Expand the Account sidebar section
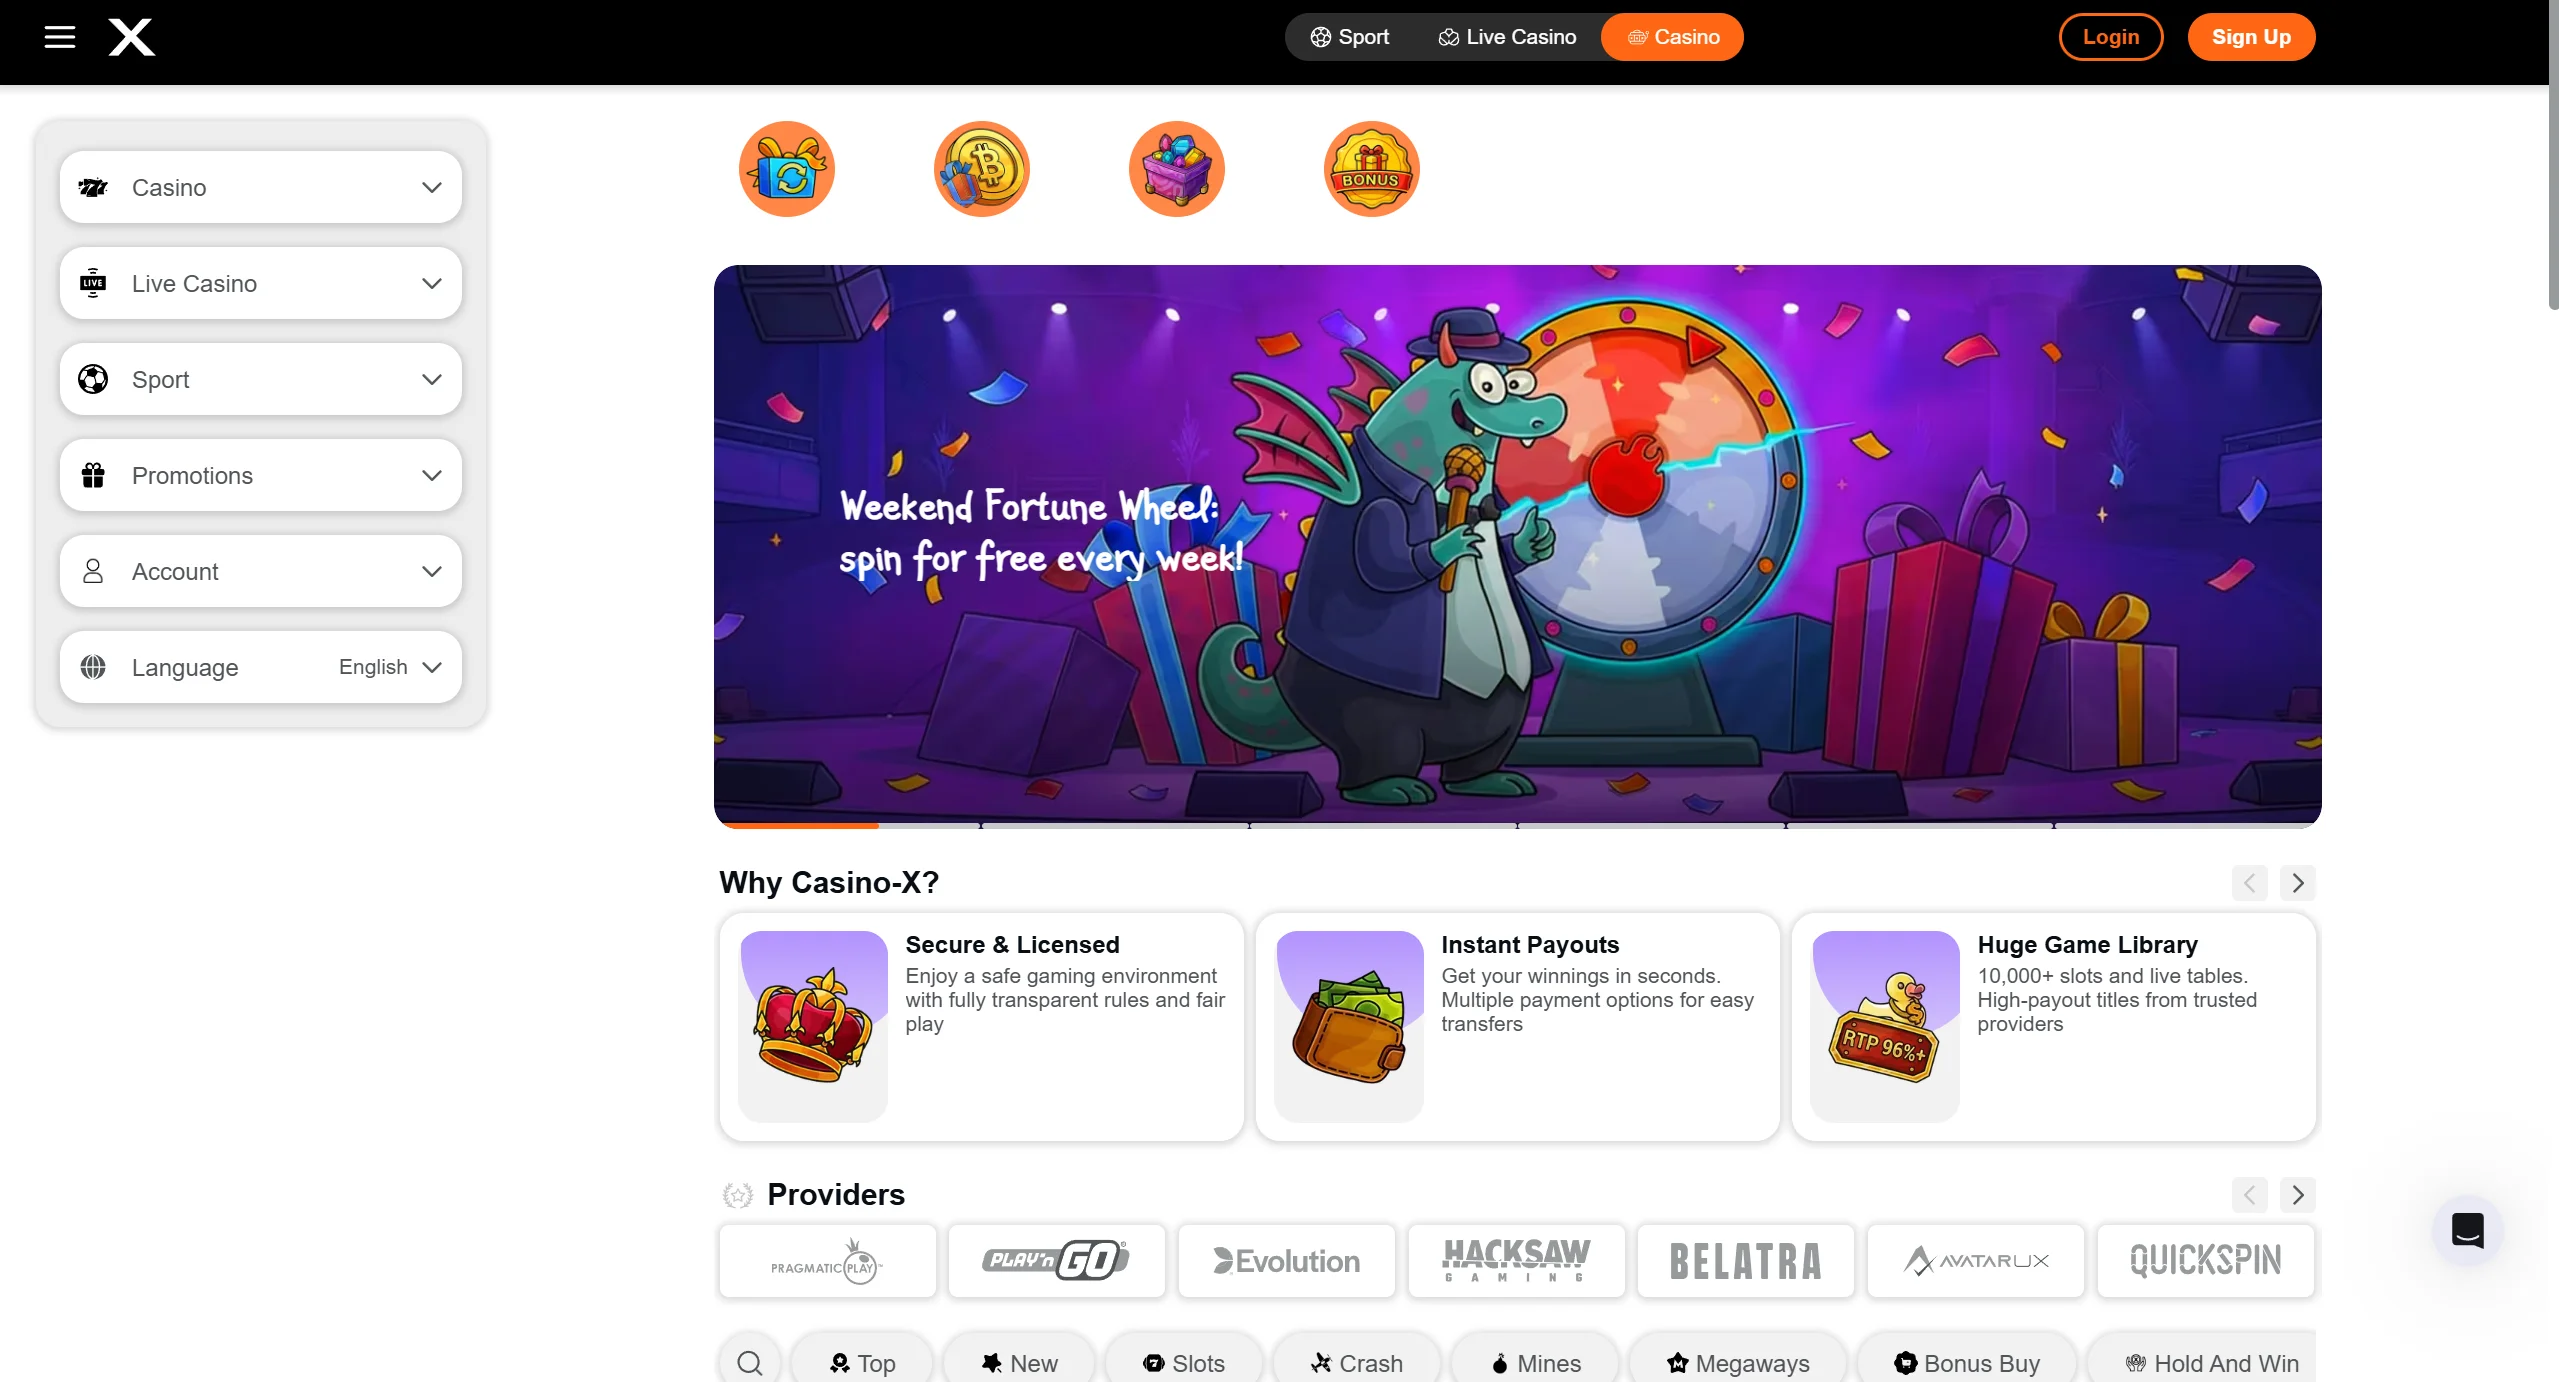The image size is (2559, 1382). (x=260, y=571)
